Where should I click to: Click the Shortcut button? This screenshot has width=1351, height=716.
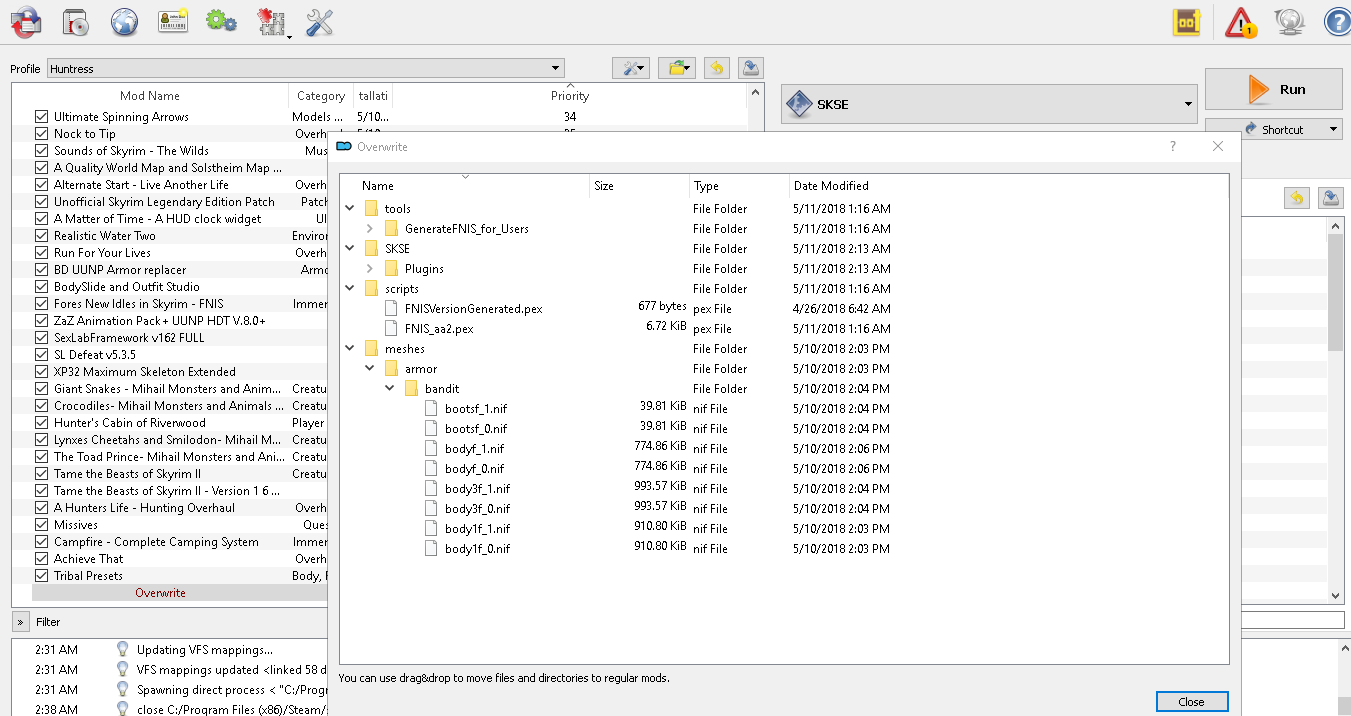click(x=1274, y=129)
